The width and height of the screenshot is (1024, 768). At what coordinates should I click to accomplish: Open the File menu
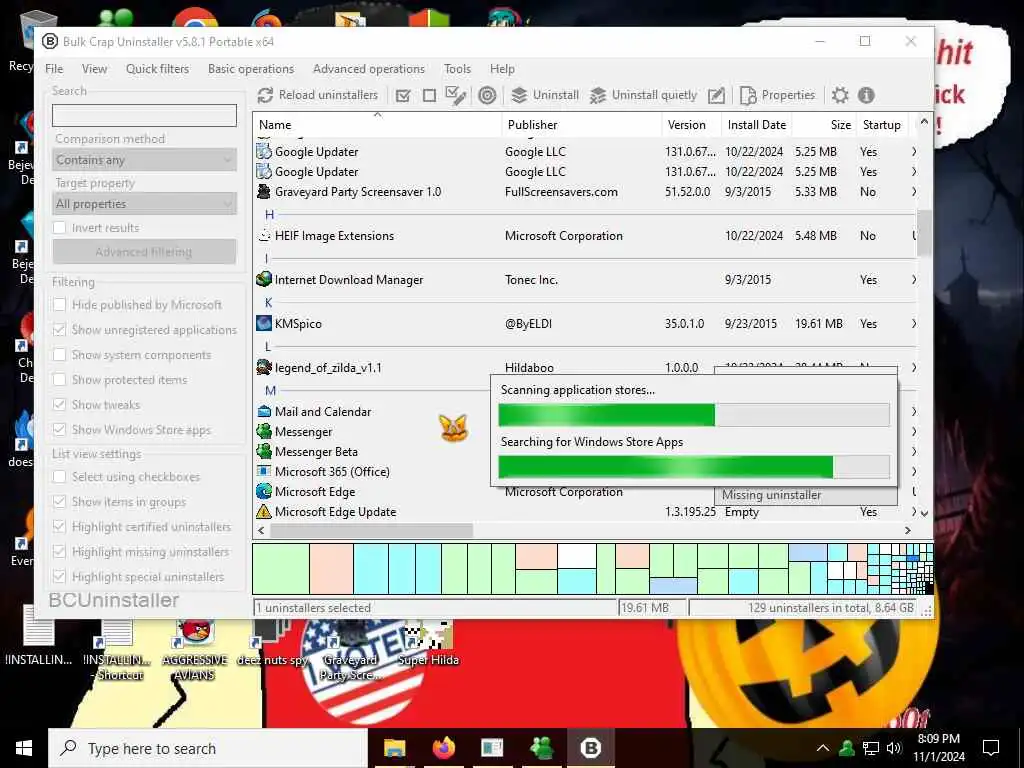point(54,69)
